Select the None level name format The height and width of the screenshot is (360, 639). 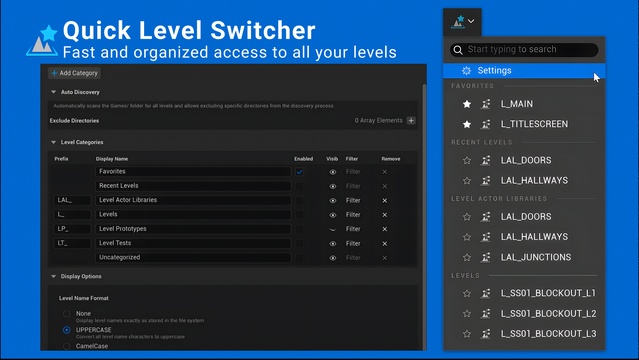coord(66,314)
